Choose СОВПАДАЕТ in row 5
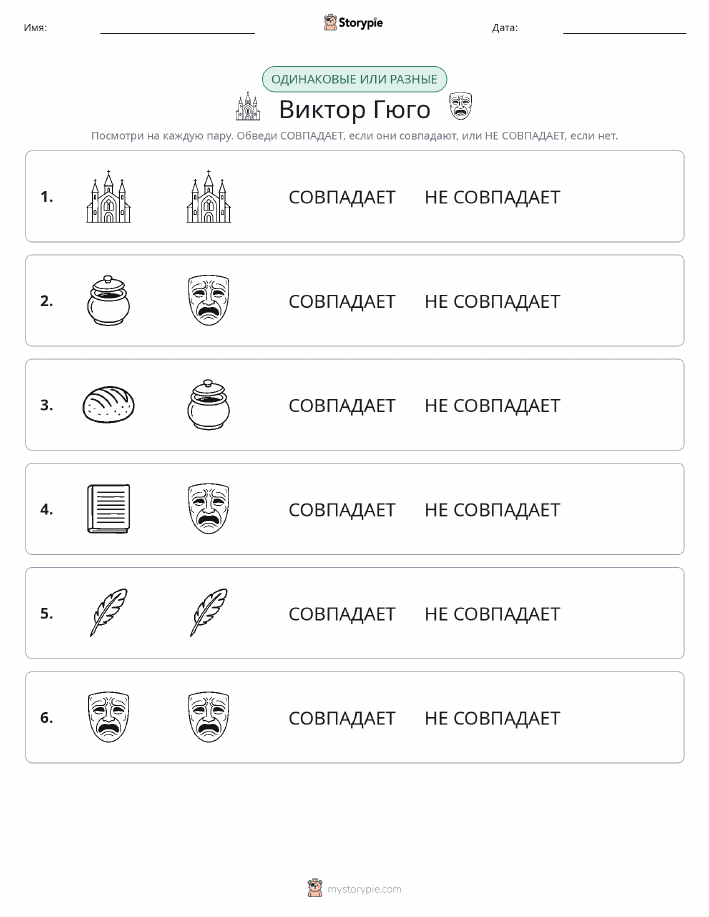Image resolution: width=709 pixels, height=917 pixels. click(342, 613)
